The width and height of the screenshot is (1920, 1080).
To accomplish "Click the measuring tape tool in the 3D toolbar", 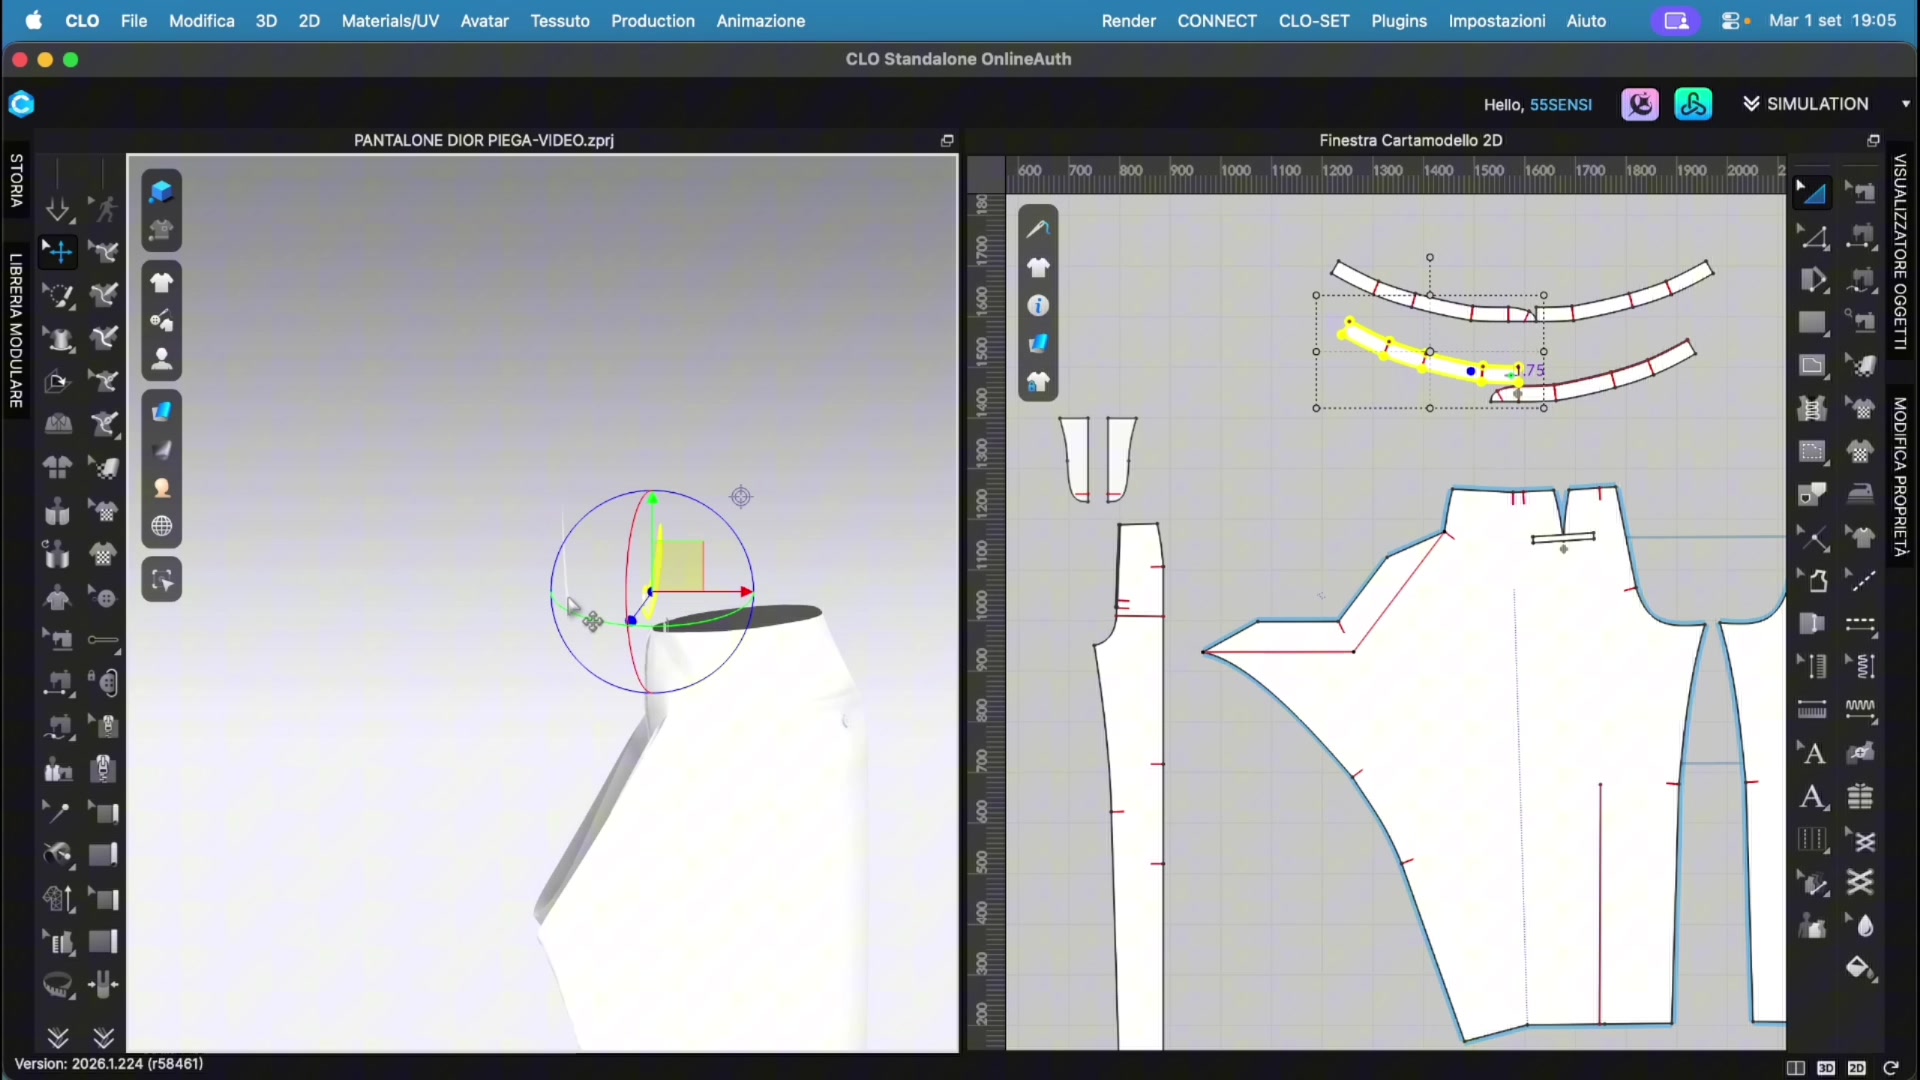I will [58, 985].
